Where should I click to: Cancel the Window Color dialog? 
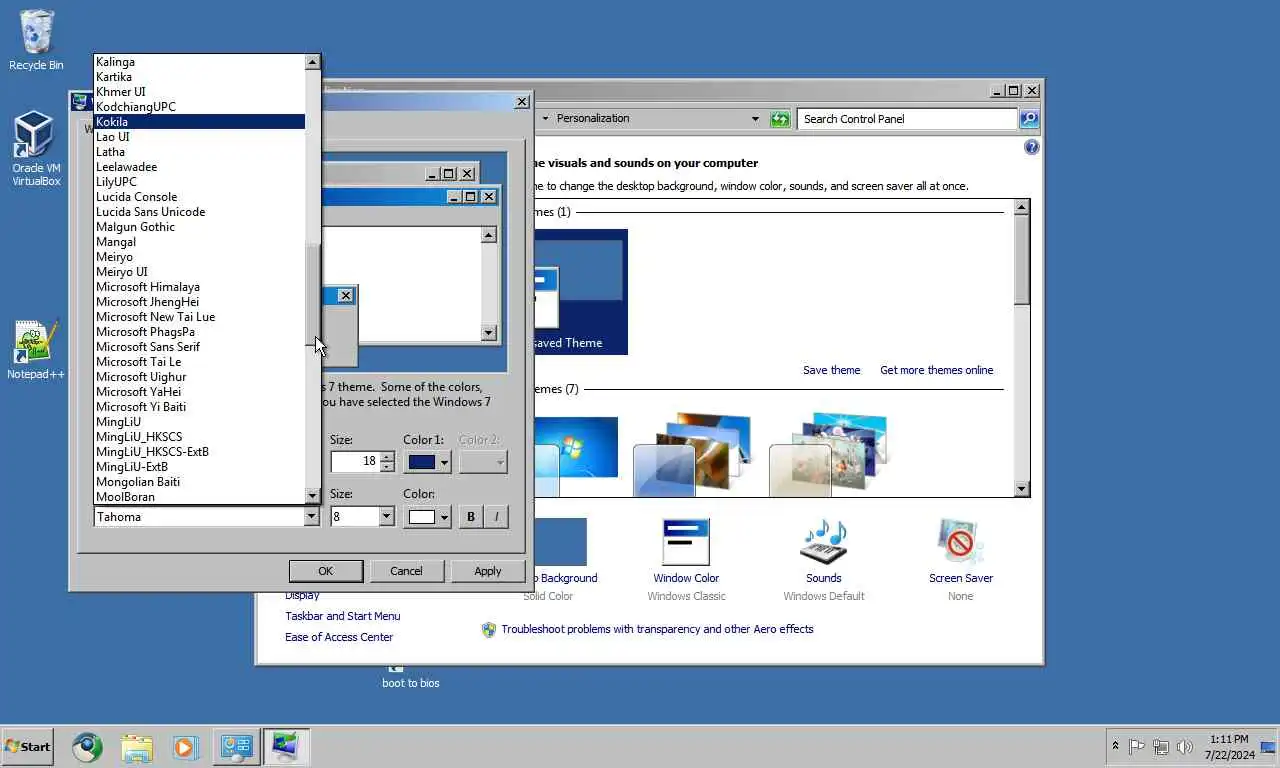tap(406, 571)
